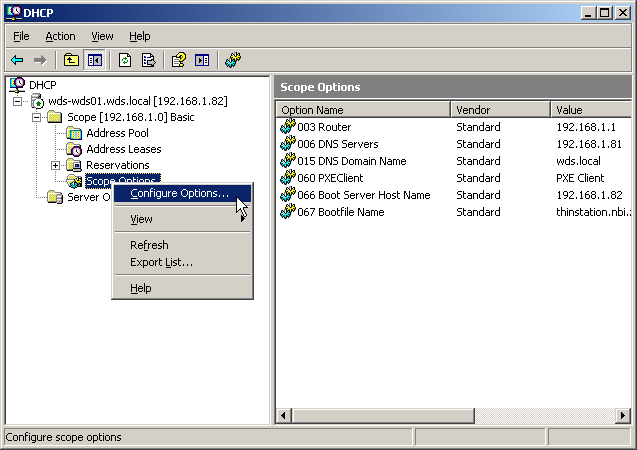Click the Scope Options tree icon
The image size is (637, 450).
point(74,181)
